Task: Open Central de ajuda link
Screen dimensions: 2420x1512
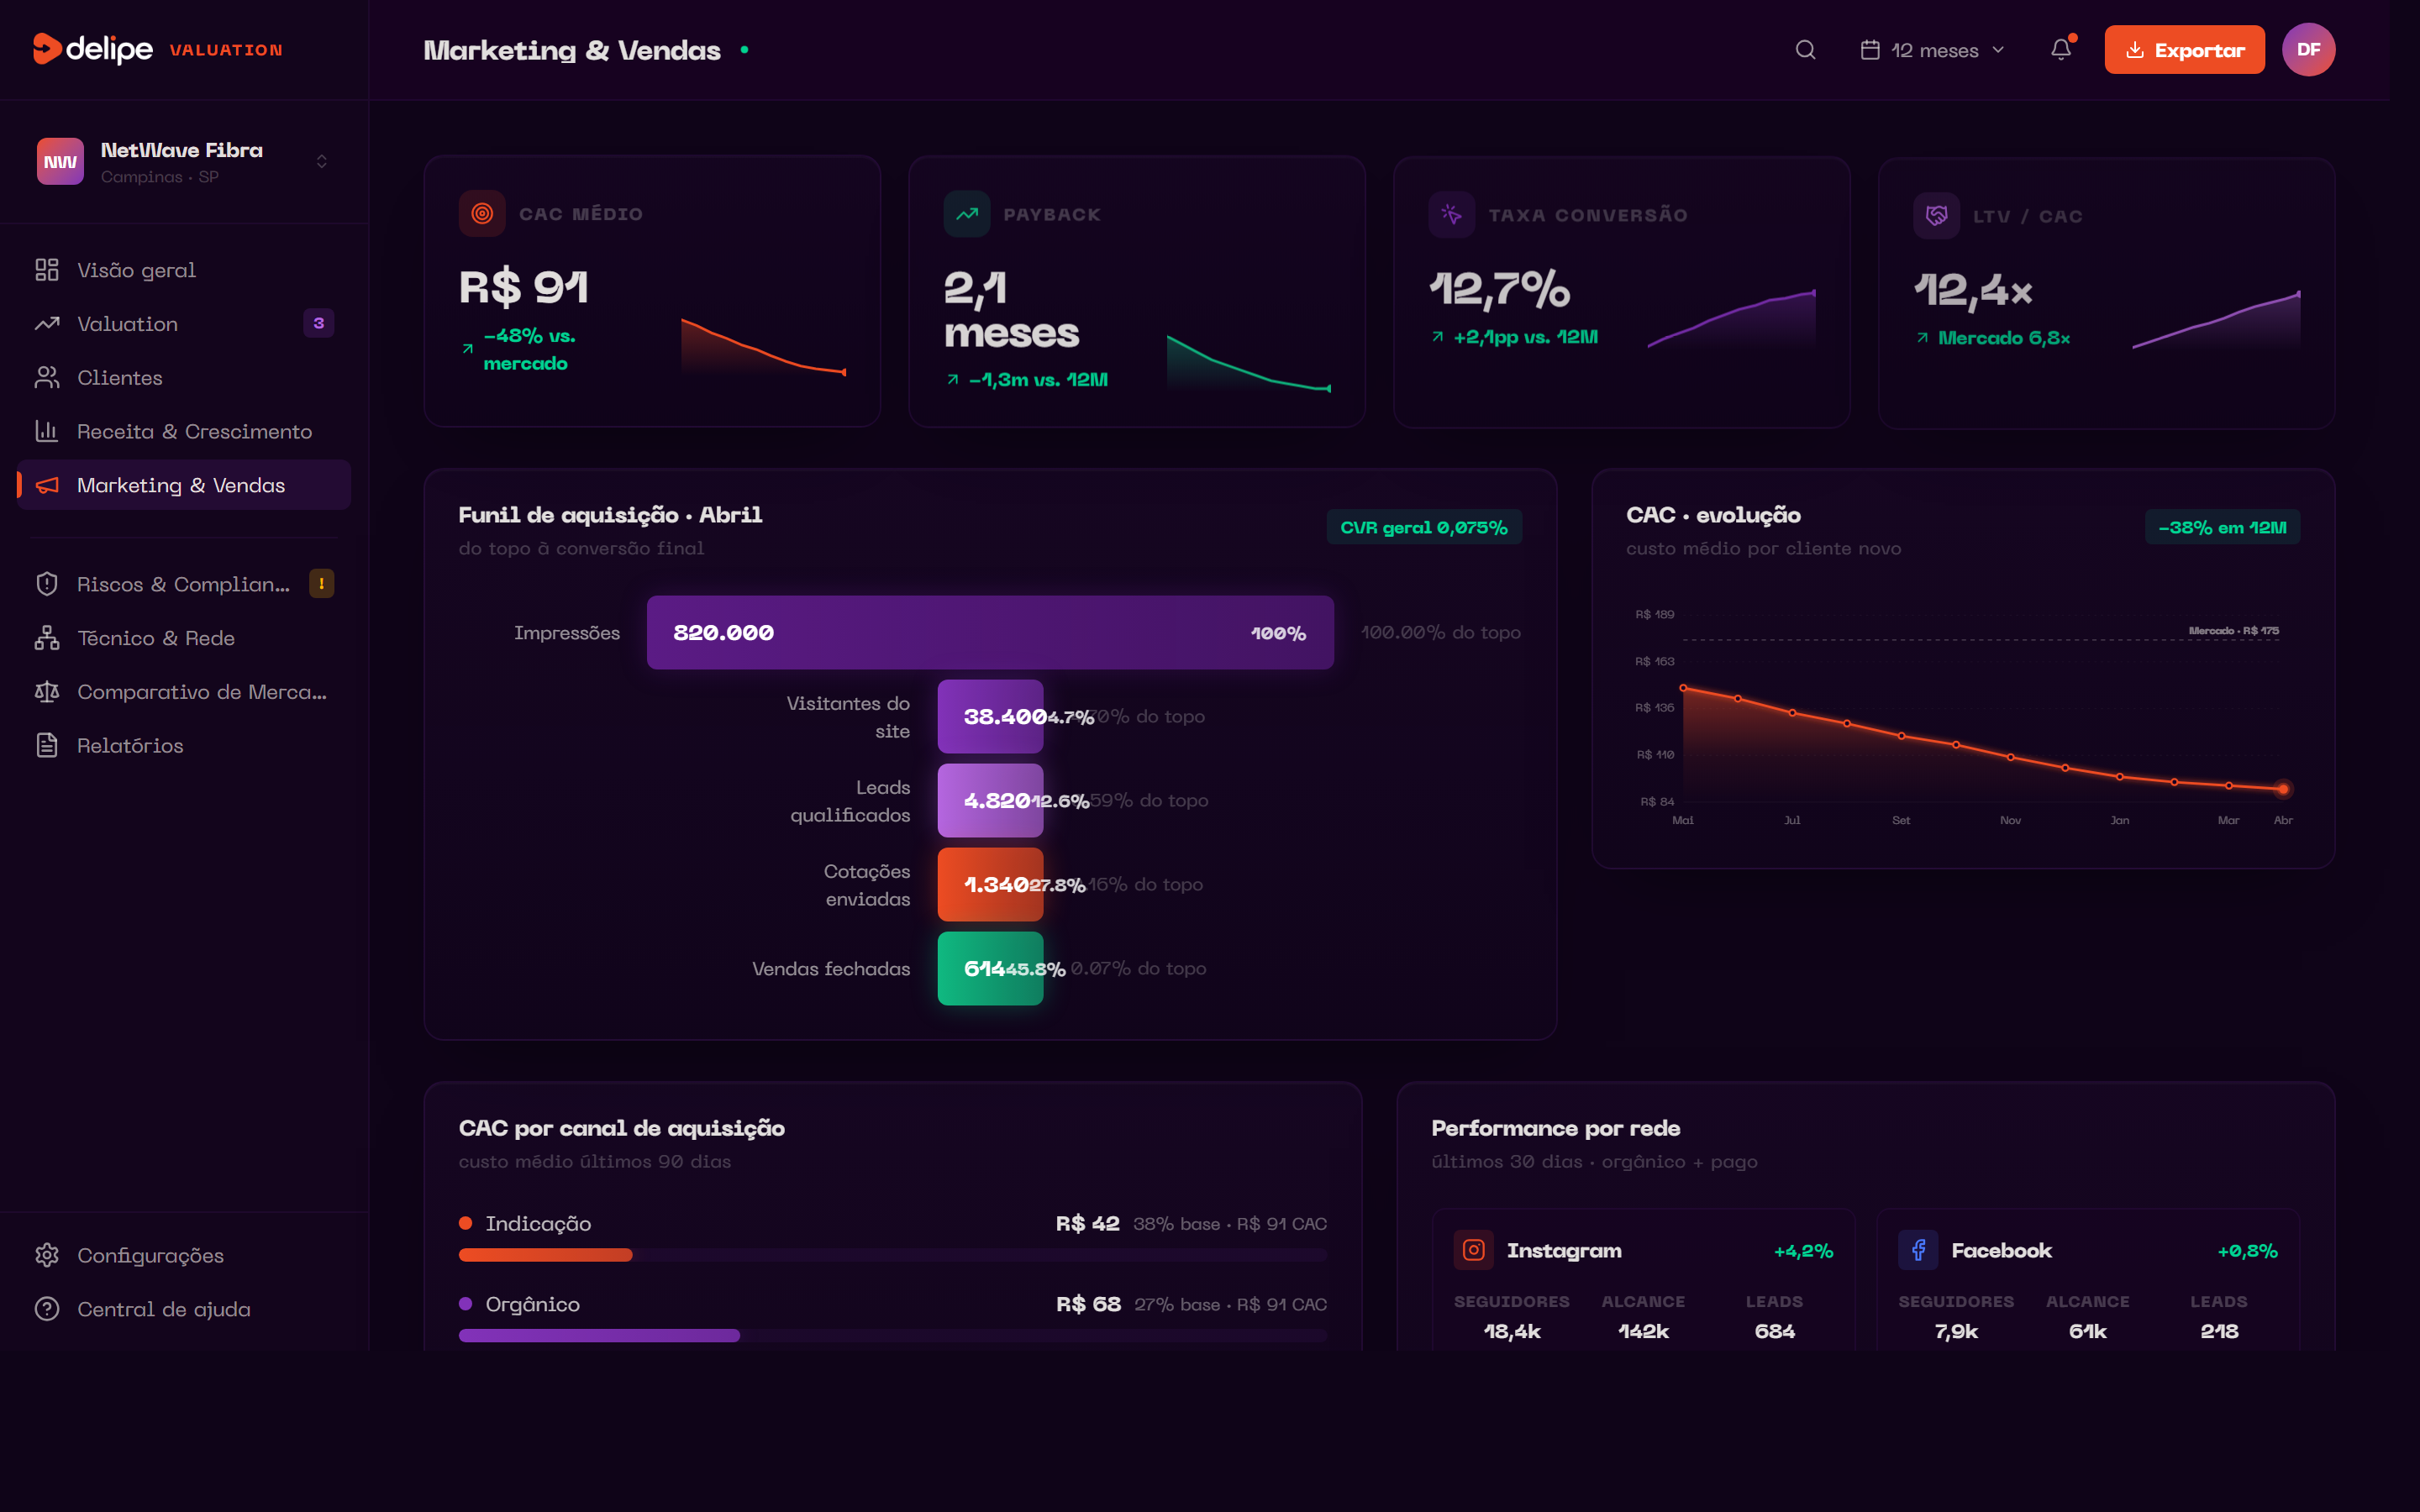Action: 164,1309
